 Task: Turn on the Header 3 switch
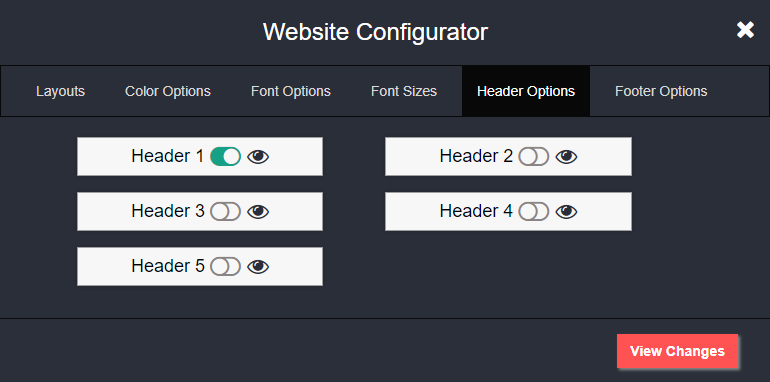pos(225,212)
